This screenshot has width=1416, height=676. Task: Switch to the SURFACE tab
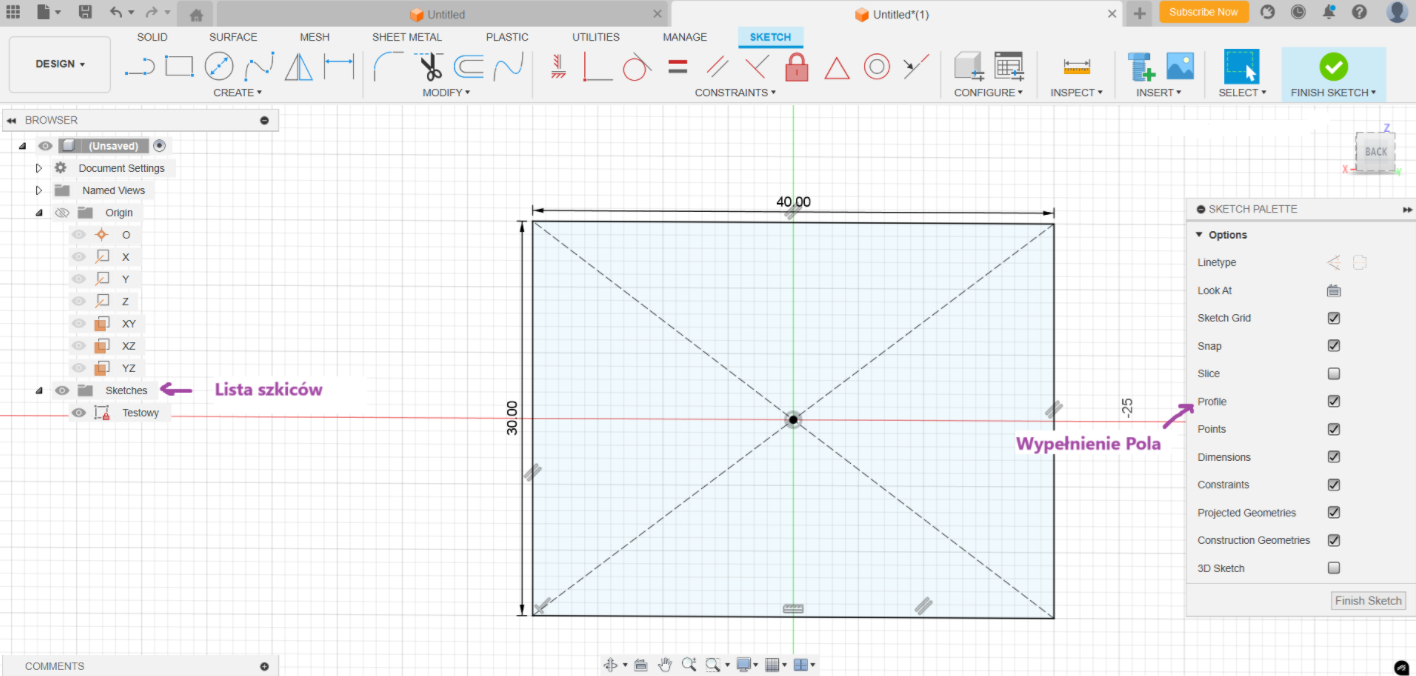(233, 37)
